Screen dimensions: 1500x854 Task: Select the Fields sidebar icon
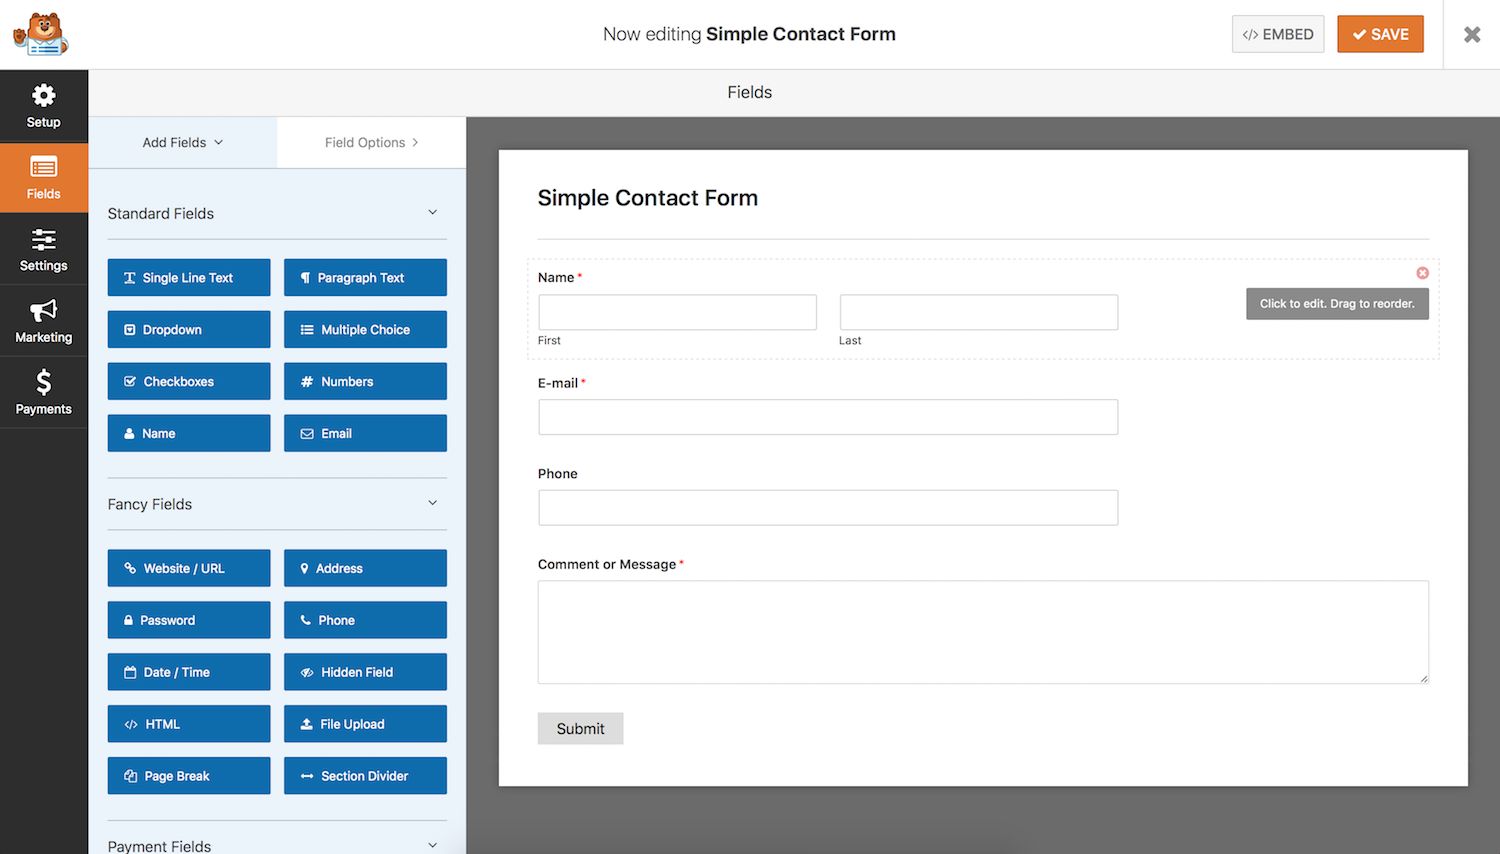click(x=43, y=178)
